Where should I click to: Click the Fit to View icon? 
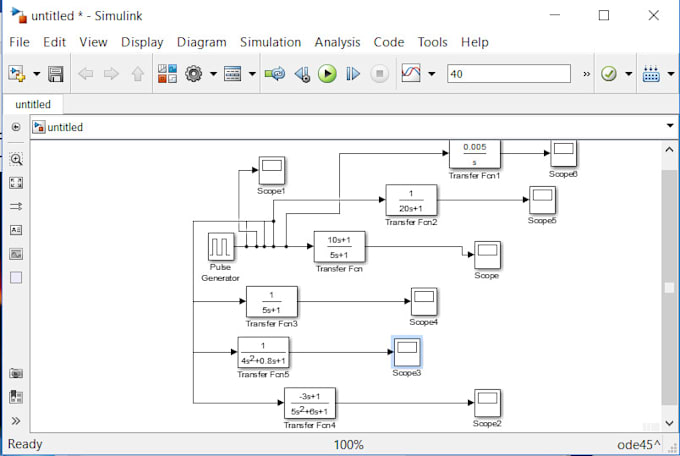click(16, 183)
